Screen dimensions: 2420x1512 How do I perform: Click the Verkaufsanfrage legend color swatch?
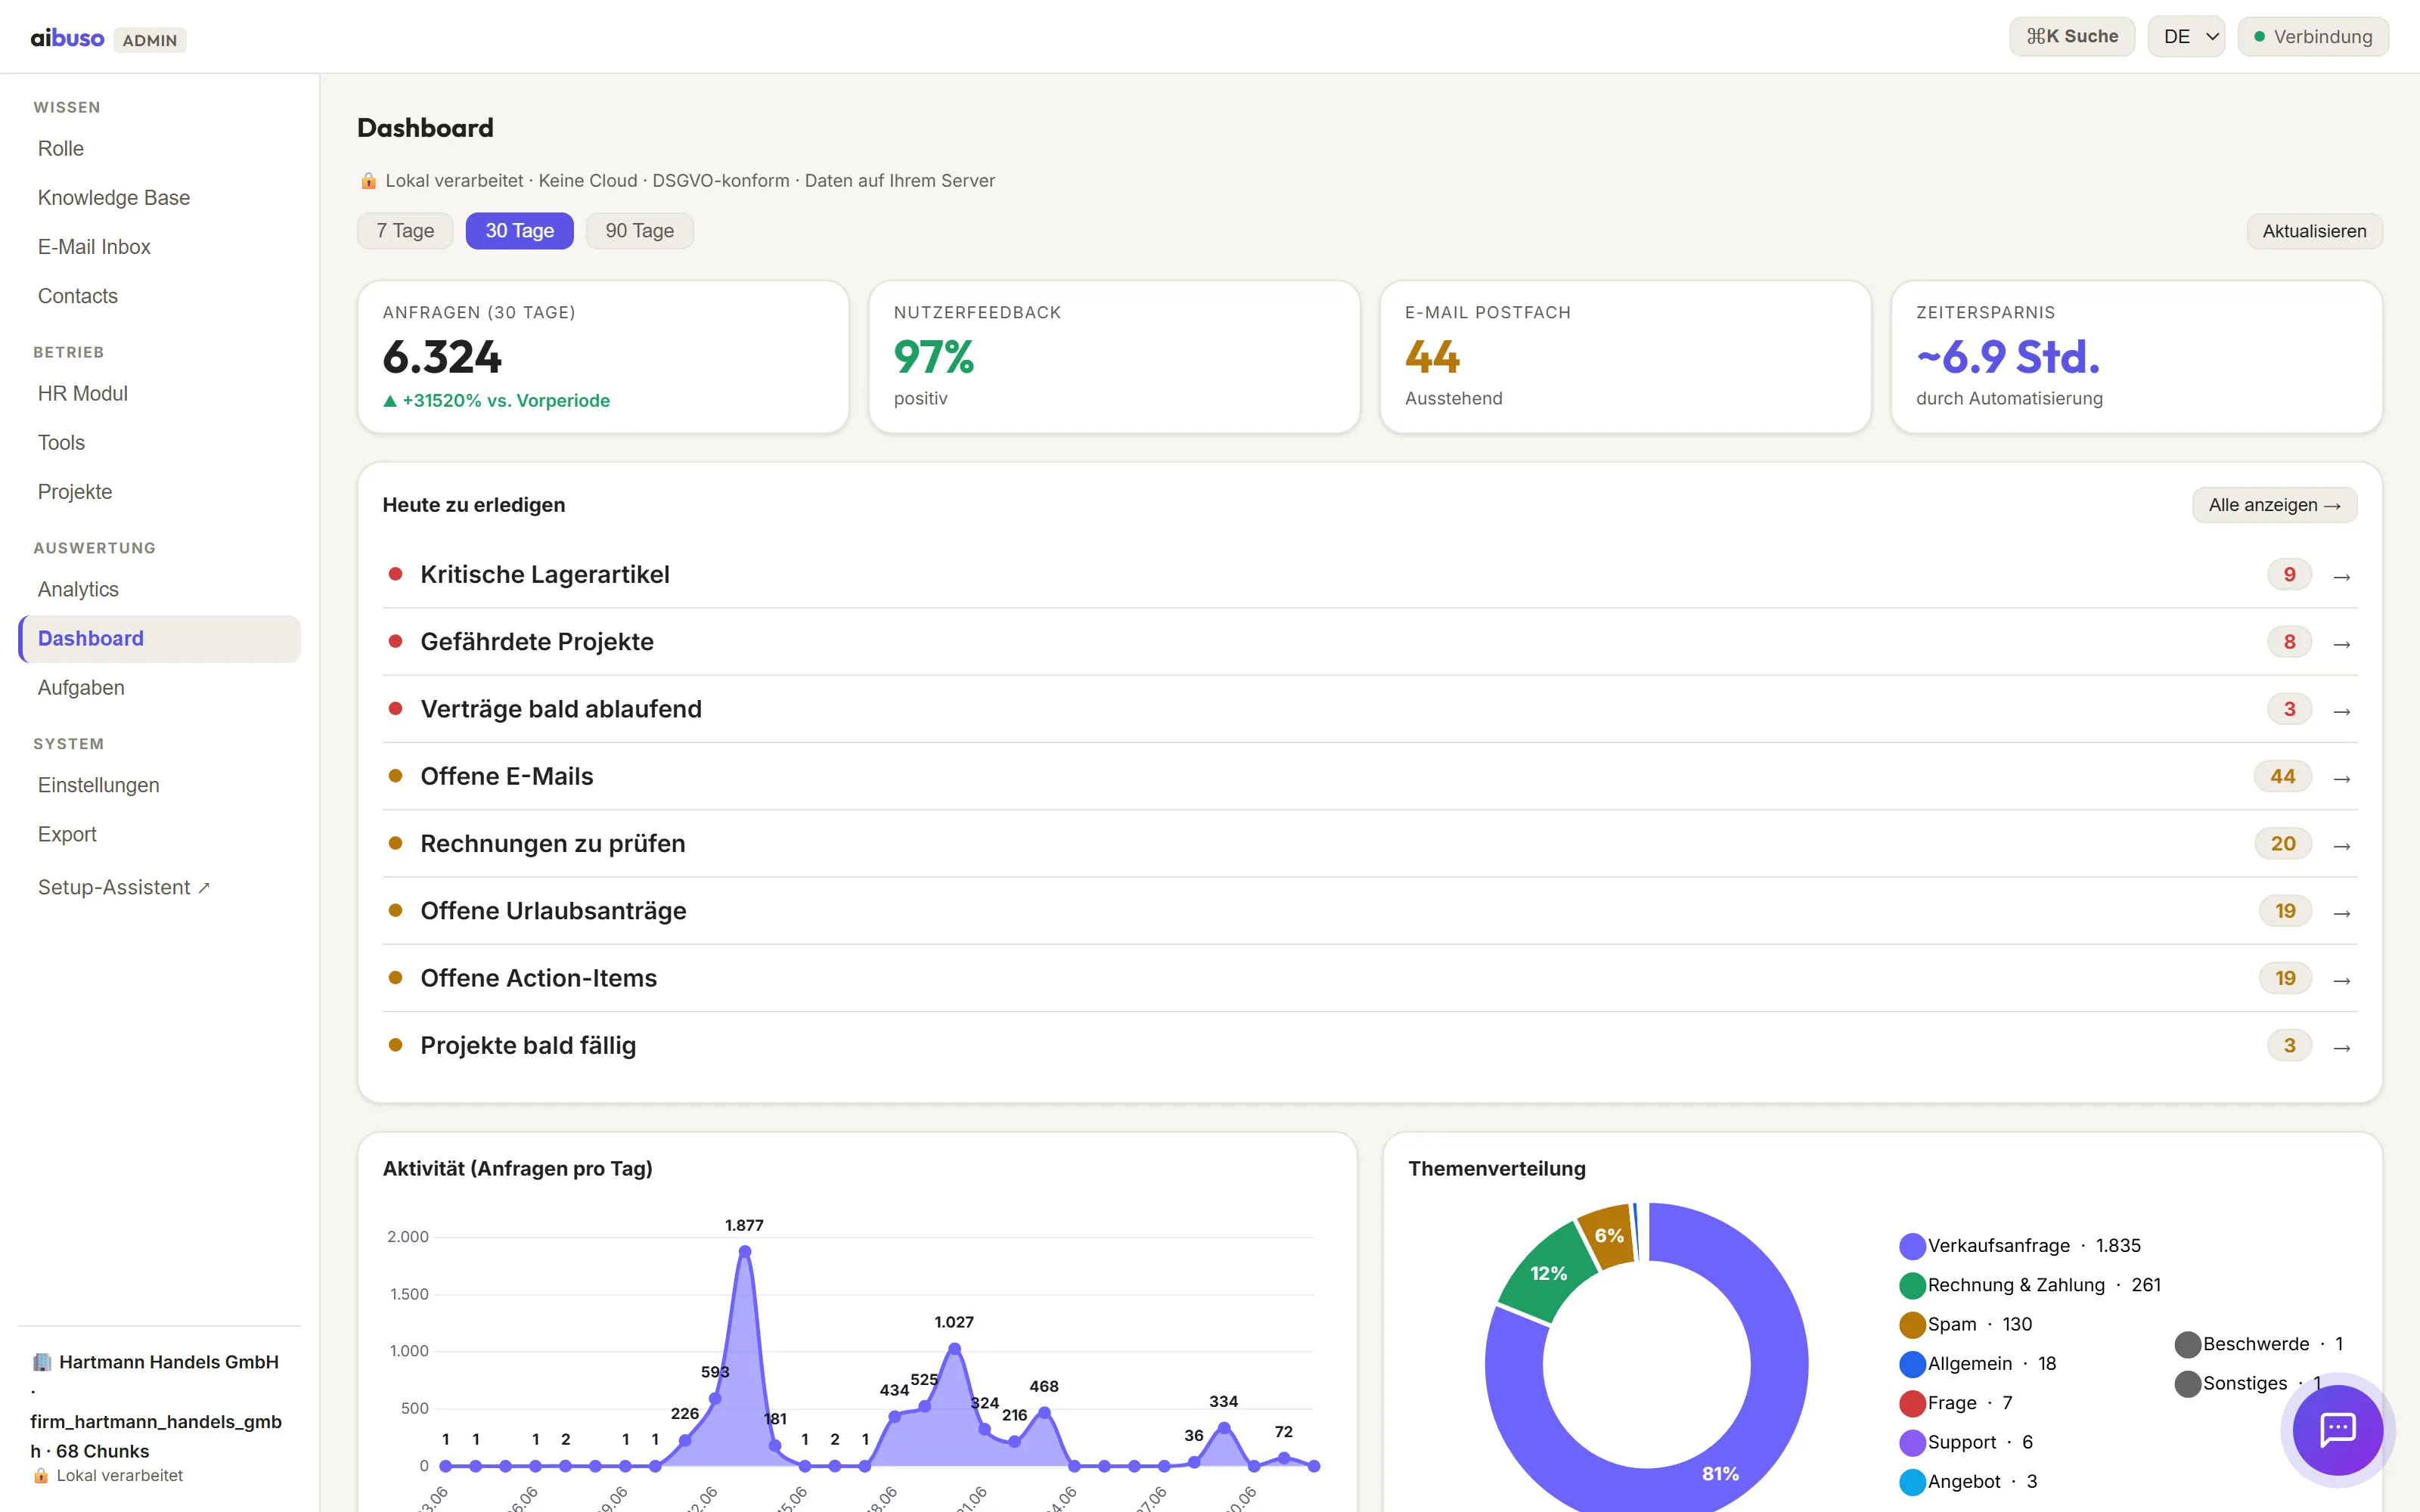point(1912,1247)
